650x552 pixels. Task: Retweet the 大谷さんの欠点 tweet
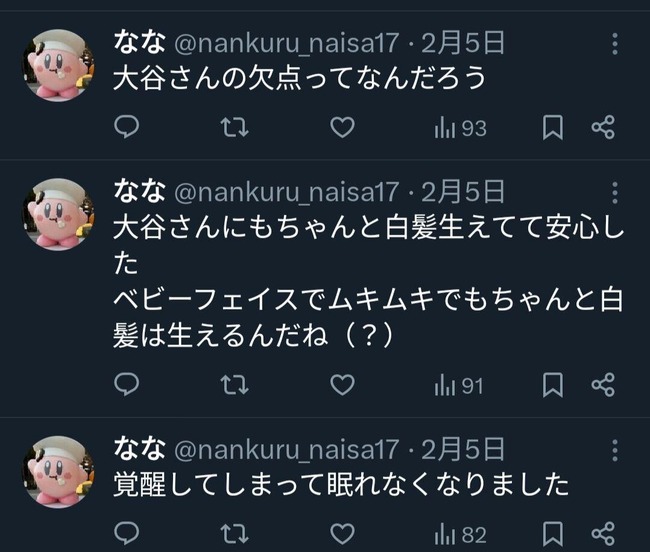click(x=233, y=128)
